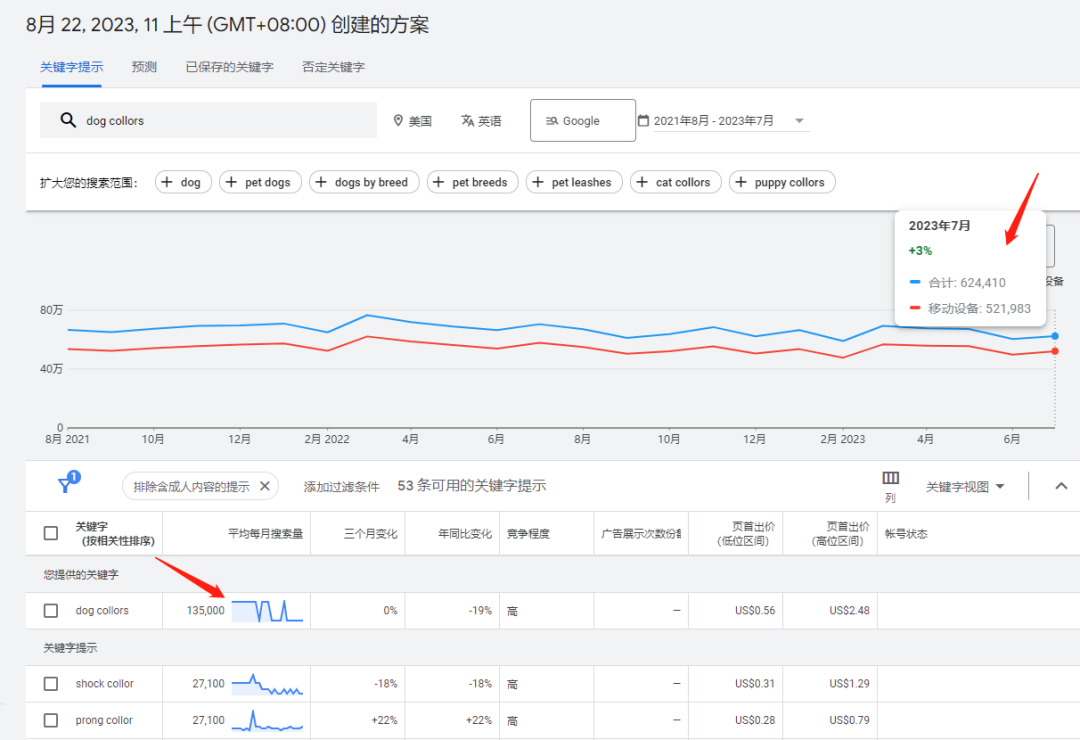The image size is (1080, 740).
Task: Select the shock collor checkbox
Action: (50, 683)
